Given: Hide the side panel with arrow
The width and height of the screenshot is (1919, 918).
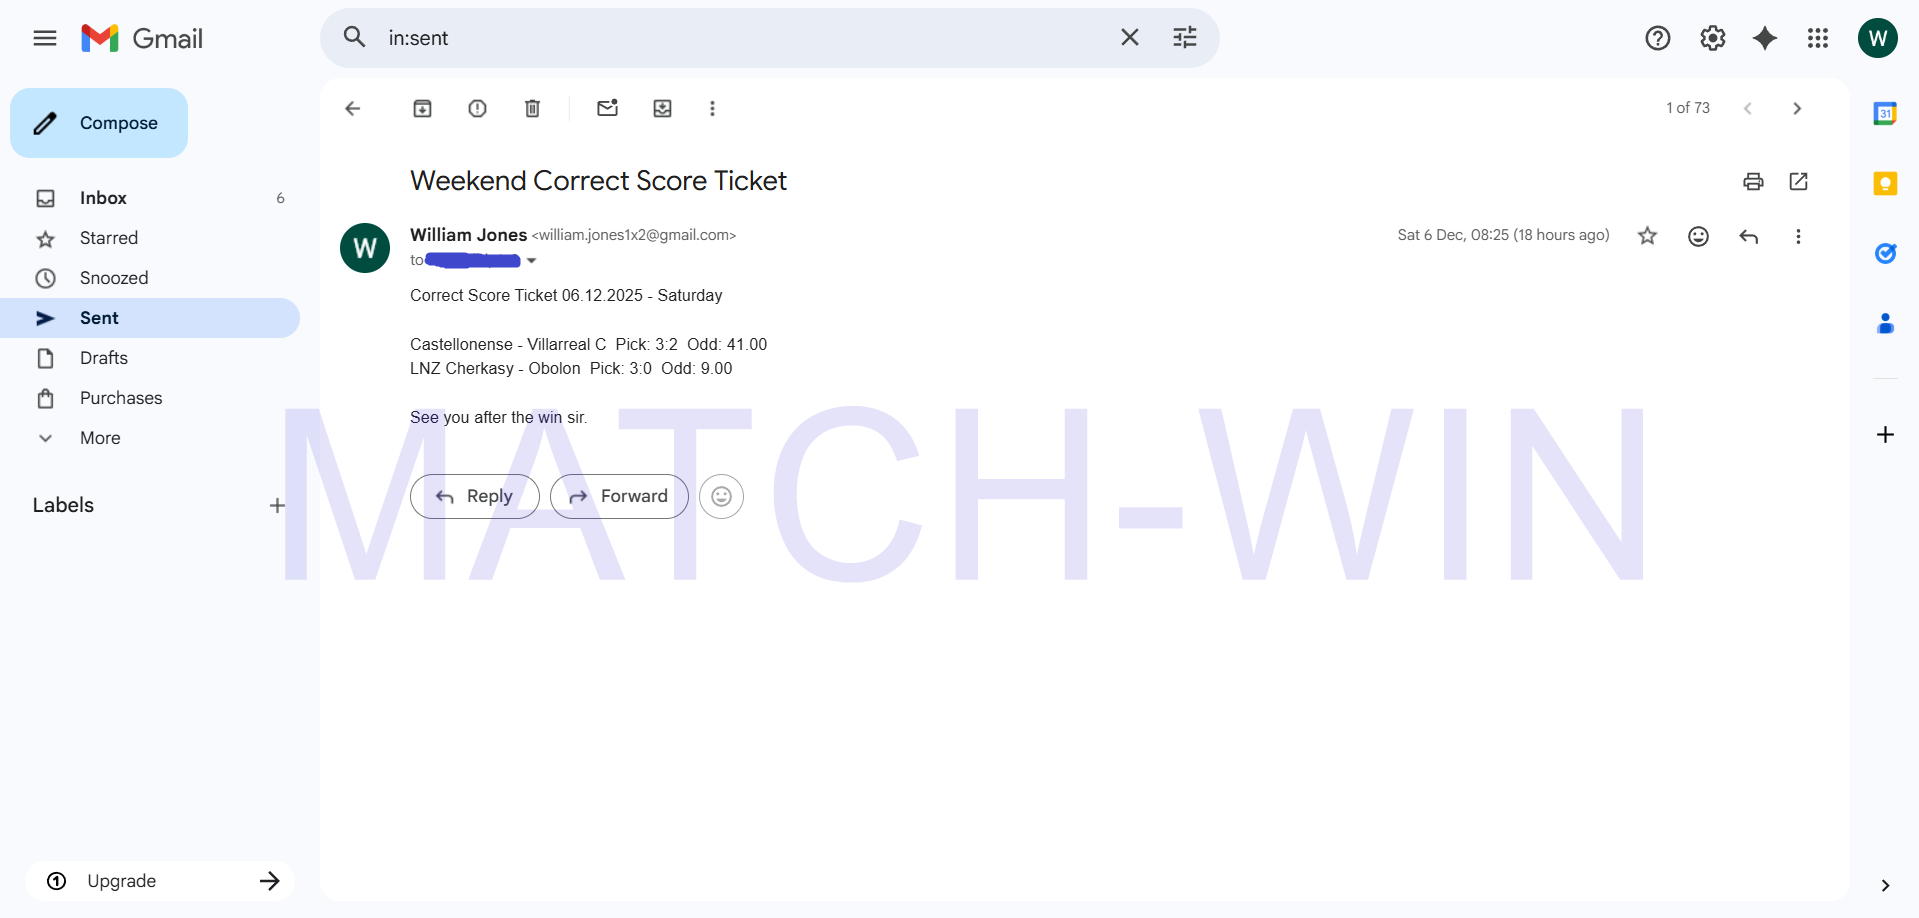Looking at the screenshot, I should (x=1884, y=885).
